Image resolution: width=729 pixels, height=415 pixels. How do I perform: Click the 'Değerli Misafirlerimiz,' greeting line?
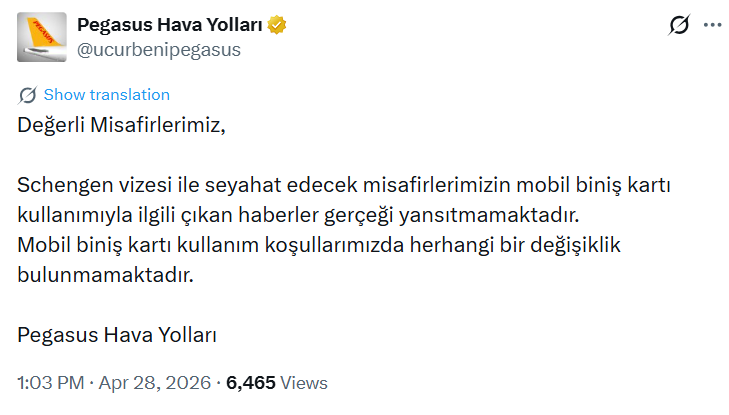click(122, 125)
